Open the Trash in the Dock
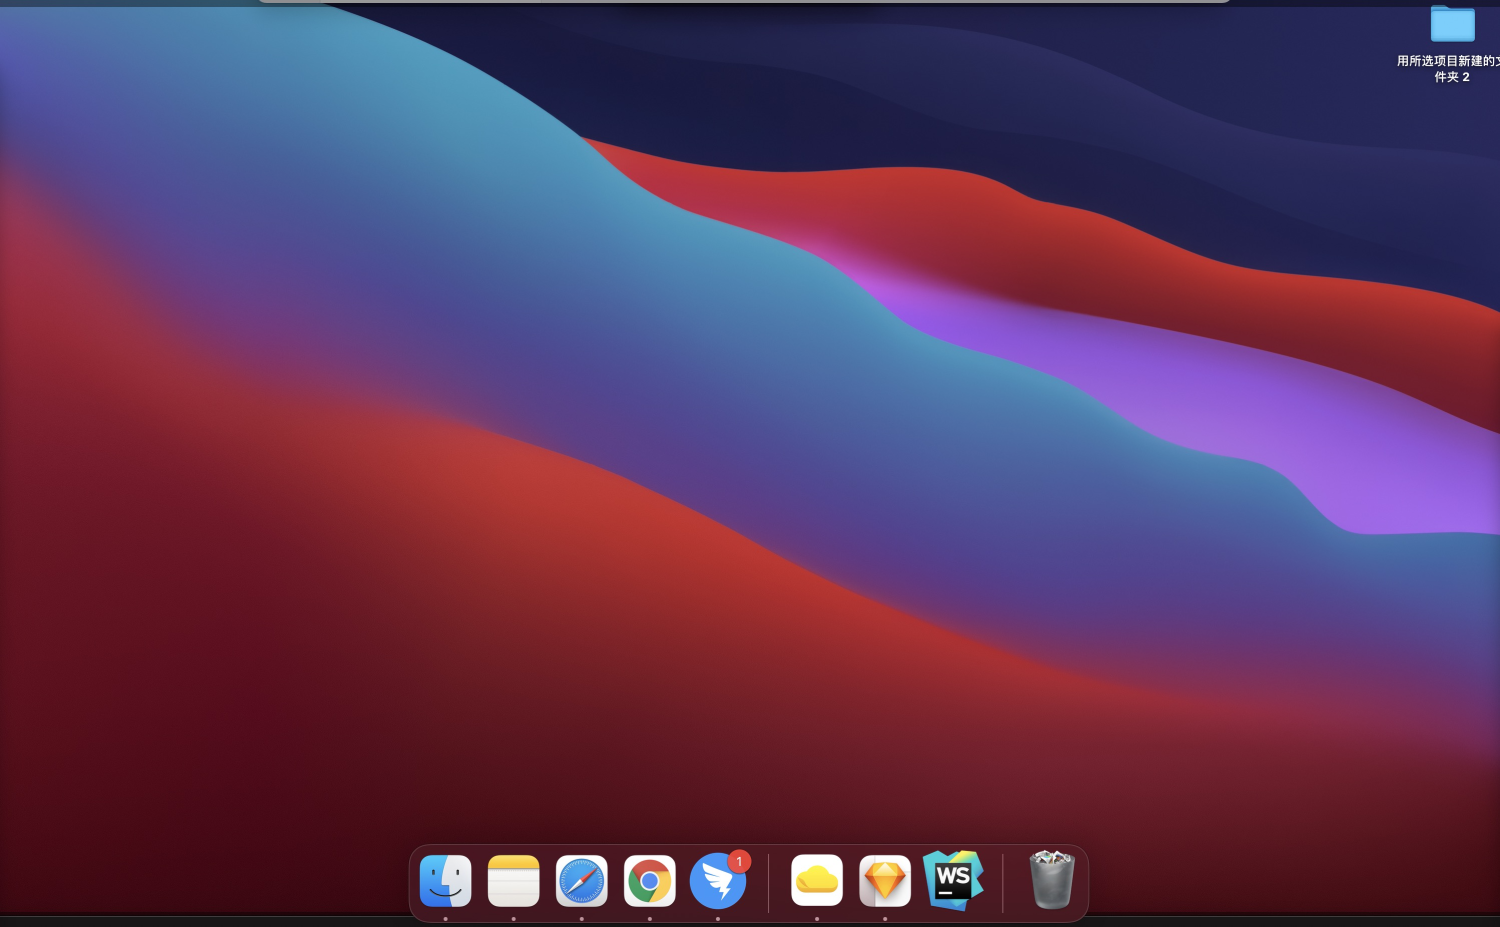Viewport: 1500px width, 927px height. coord(1051,879)
